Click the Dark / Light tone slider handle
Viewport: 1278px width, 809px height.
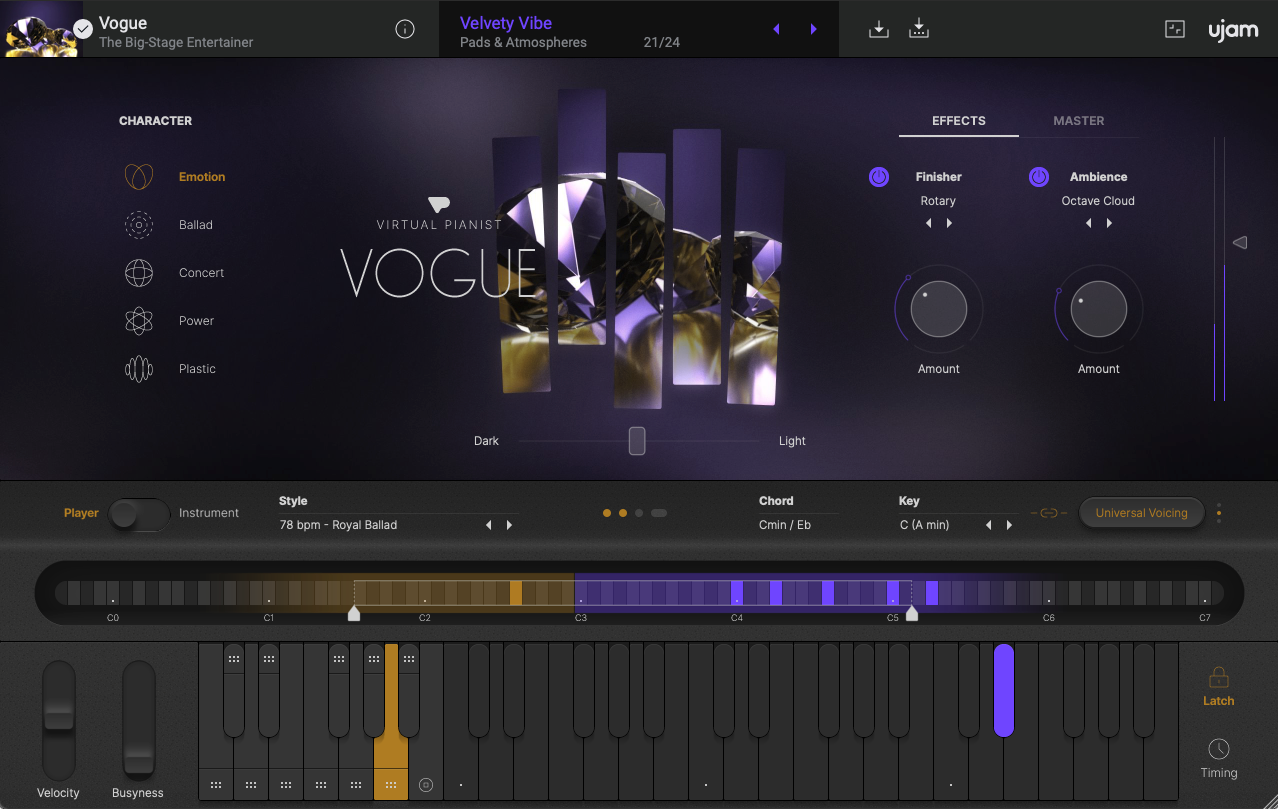(x=637, y=441)
